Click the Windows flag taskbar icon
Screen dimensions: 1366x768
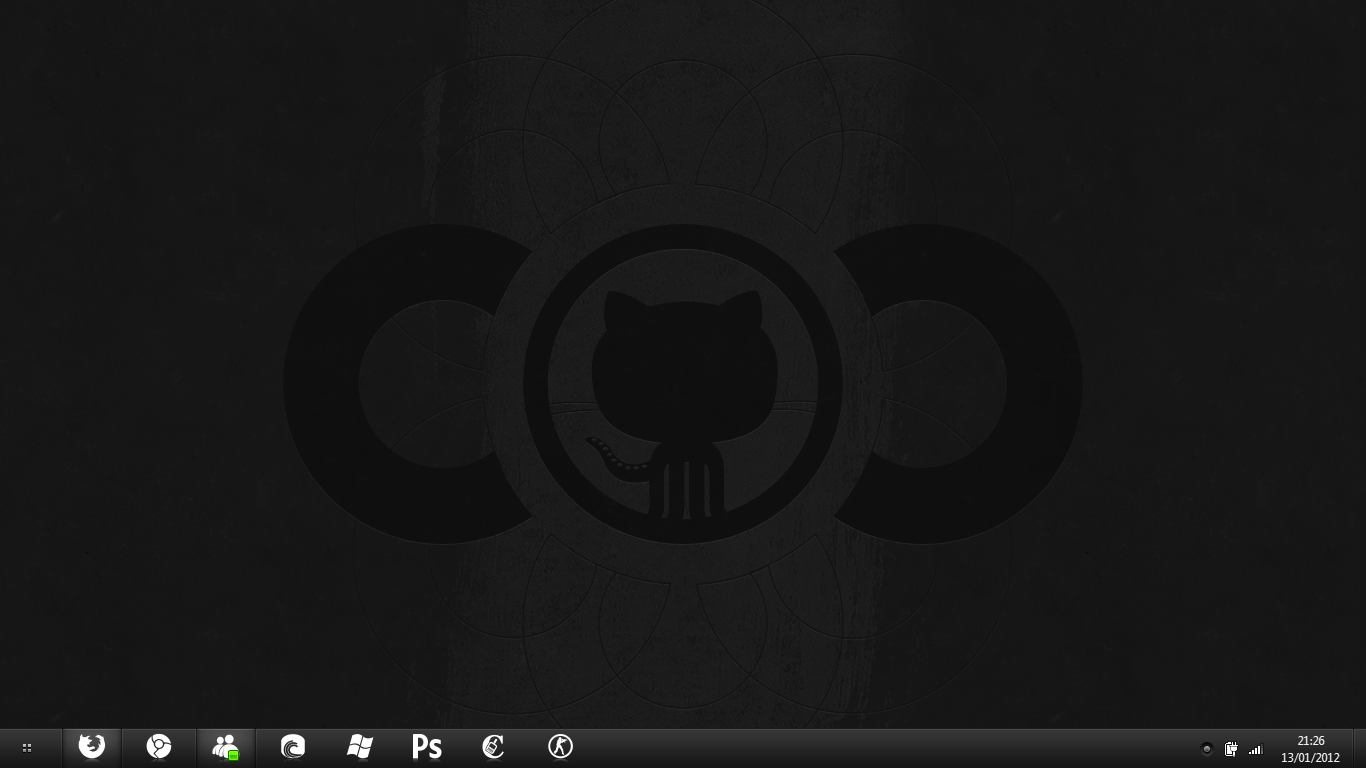coord(360,747)
